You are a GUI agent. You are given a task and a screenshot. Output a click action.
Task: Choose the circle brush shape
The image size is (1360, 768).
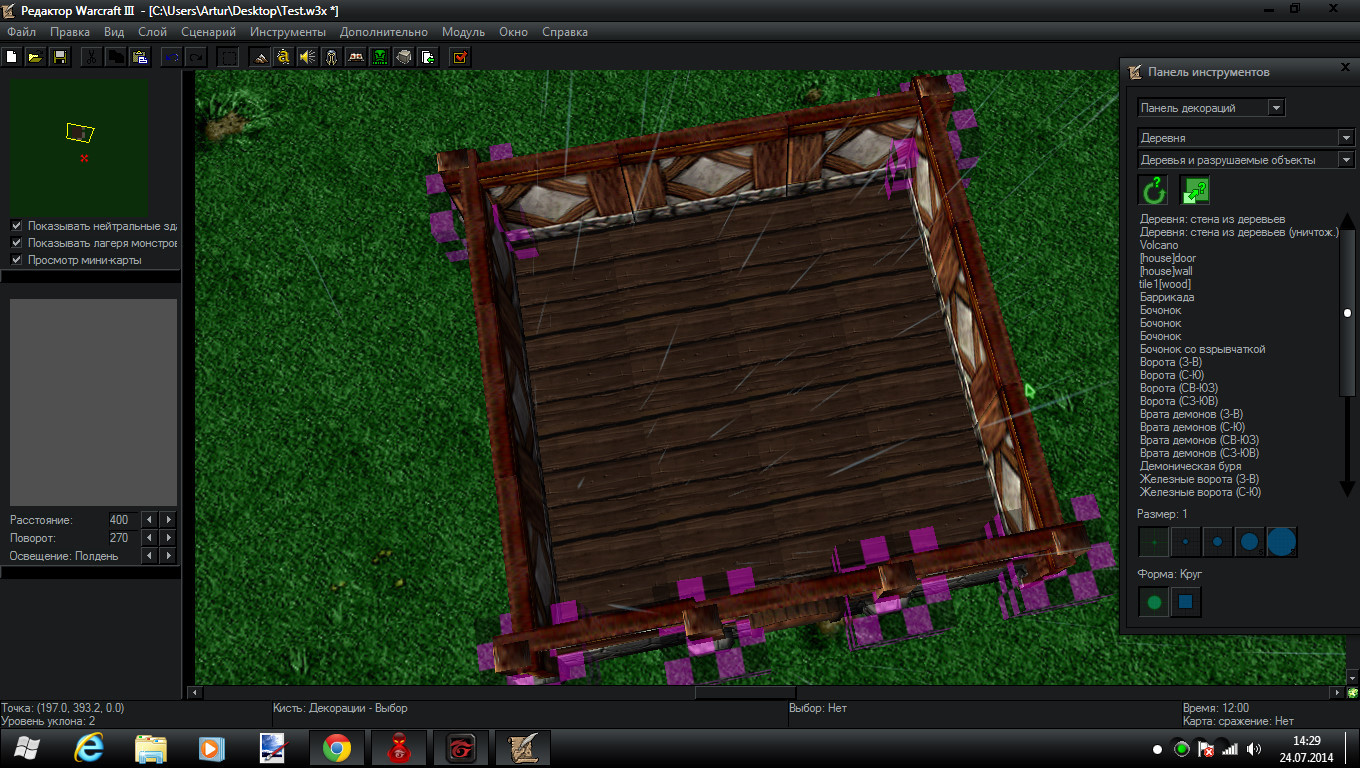tap(1154, 602)
